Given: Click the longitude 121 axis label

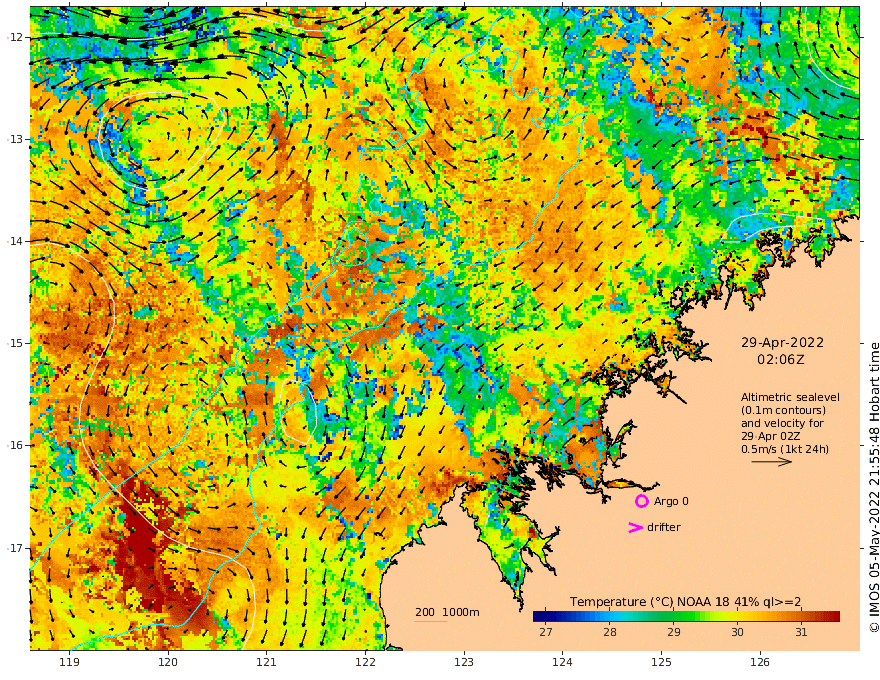Looking at the screenshot, I should 267,662.
